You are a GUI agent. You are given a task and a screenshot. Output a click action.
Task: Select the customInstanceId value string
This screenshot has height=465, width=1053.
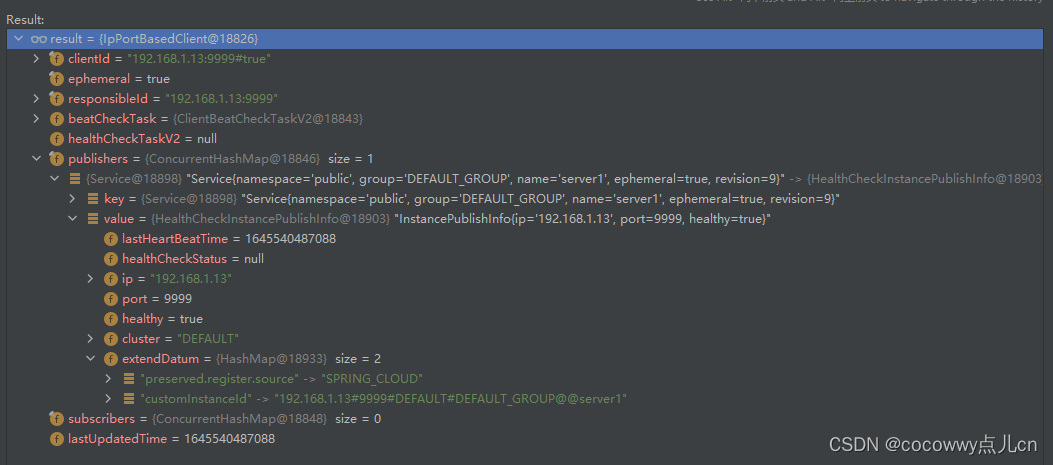[x=450, y=398]
